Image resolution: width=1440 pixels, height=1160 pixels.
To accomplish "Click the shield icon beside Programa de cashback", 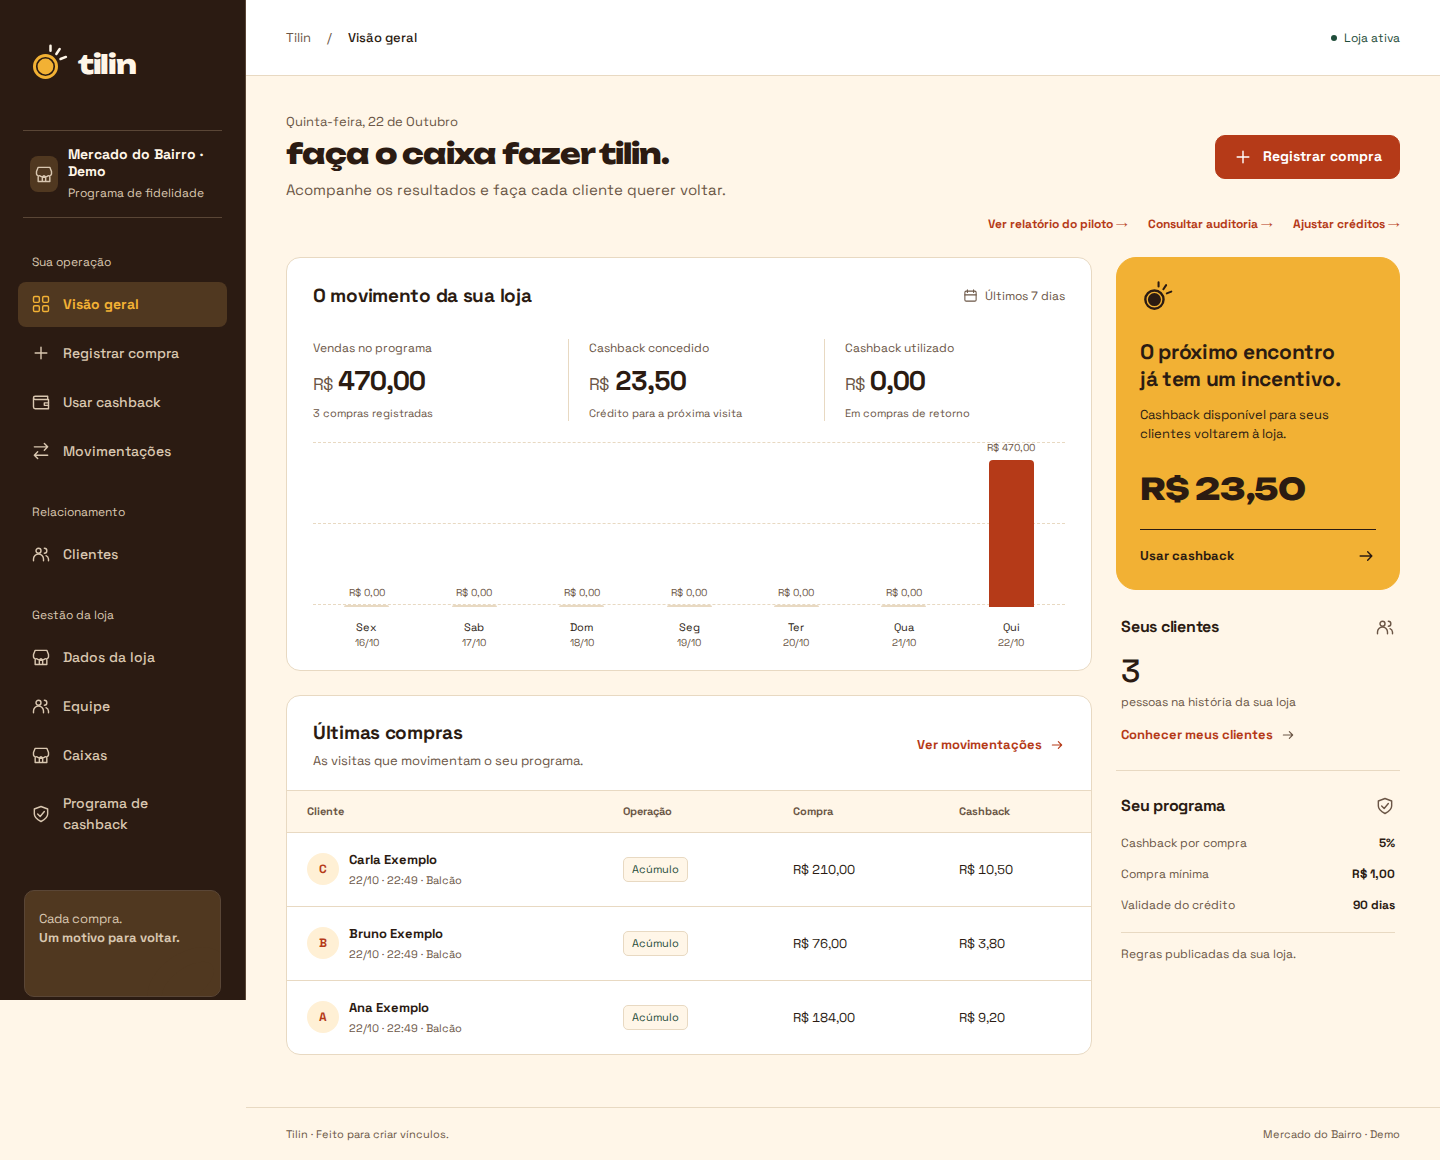I will click(41, 814).
